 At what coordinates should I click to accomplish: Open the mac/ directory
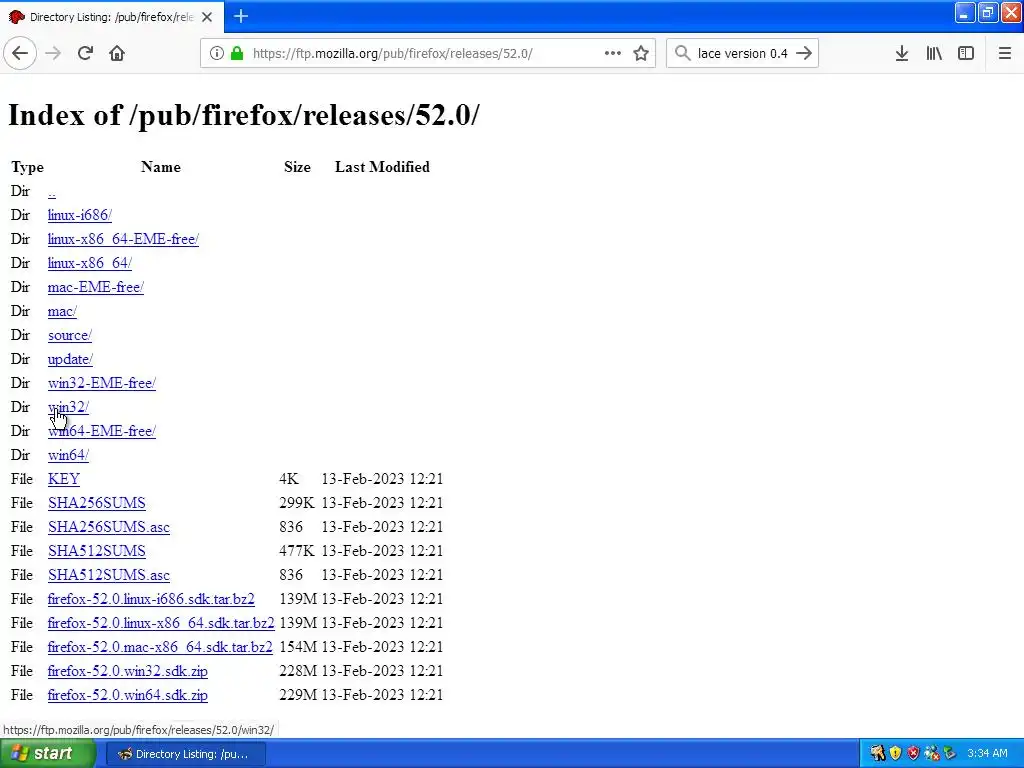62,312
